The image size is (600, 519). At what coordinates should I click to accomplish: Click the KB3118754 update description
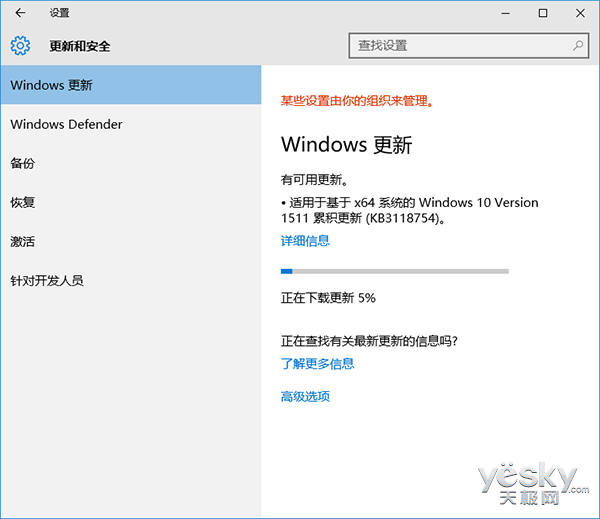point(409,210)
